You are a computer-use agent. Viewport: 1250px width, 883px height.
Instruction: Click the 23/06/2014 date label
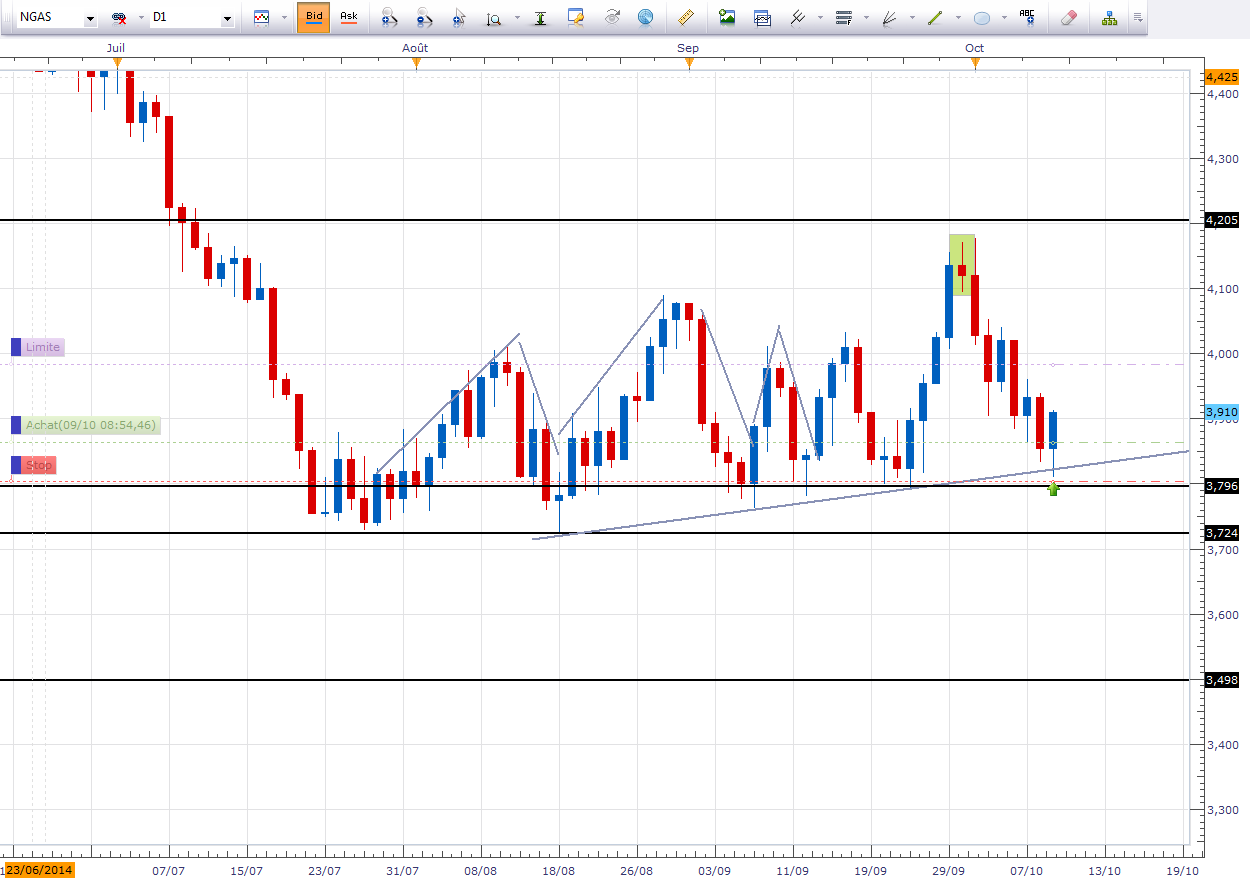click(x=40, y=871)
